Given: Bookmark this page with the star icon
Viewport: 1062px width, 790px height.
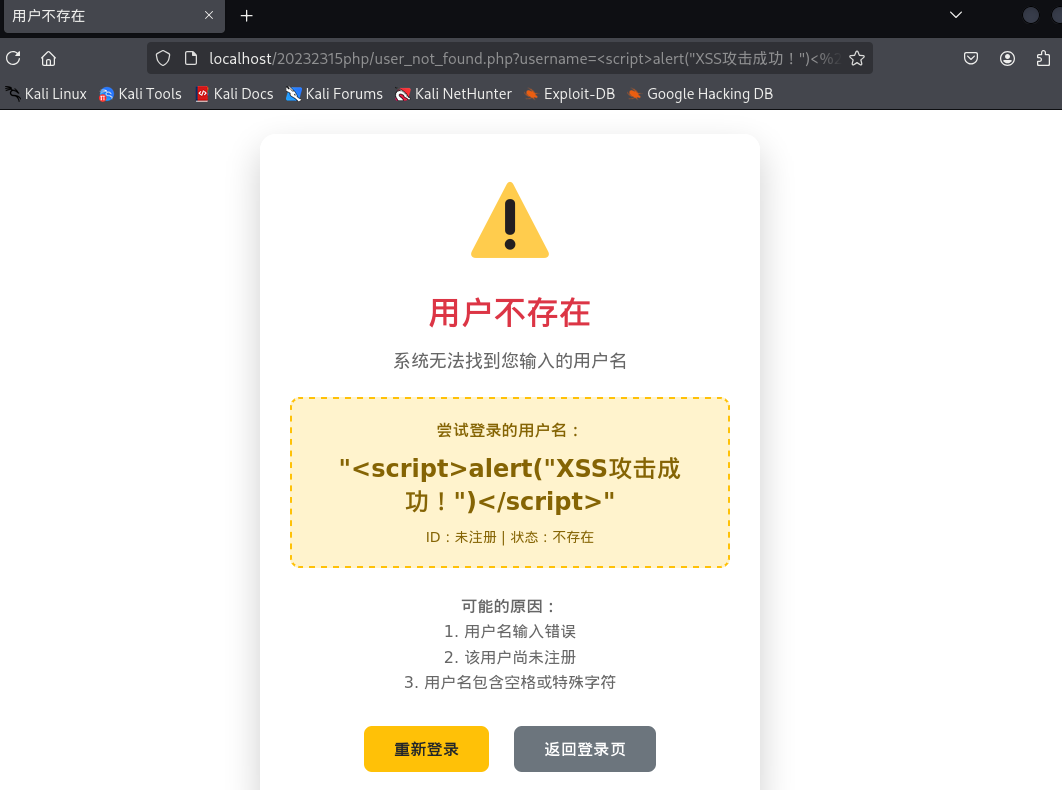Looking at the screenshot, I should (x=857, y=58).
